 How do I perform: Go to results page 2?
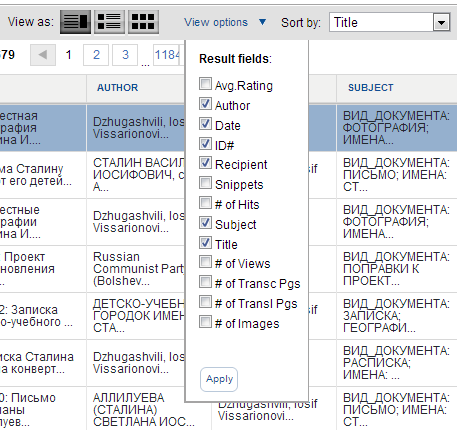point(96,55)
